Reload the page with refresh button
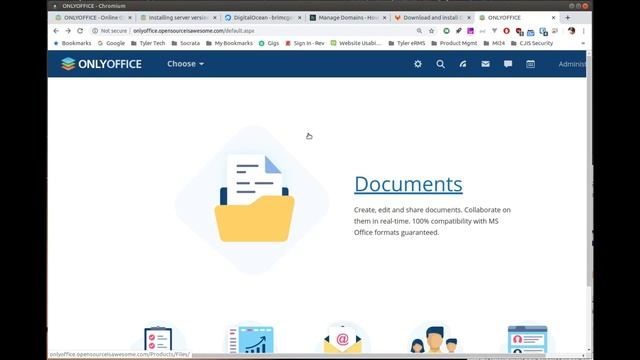The width and height of the screenshot is (640, 360). [80, 31]
